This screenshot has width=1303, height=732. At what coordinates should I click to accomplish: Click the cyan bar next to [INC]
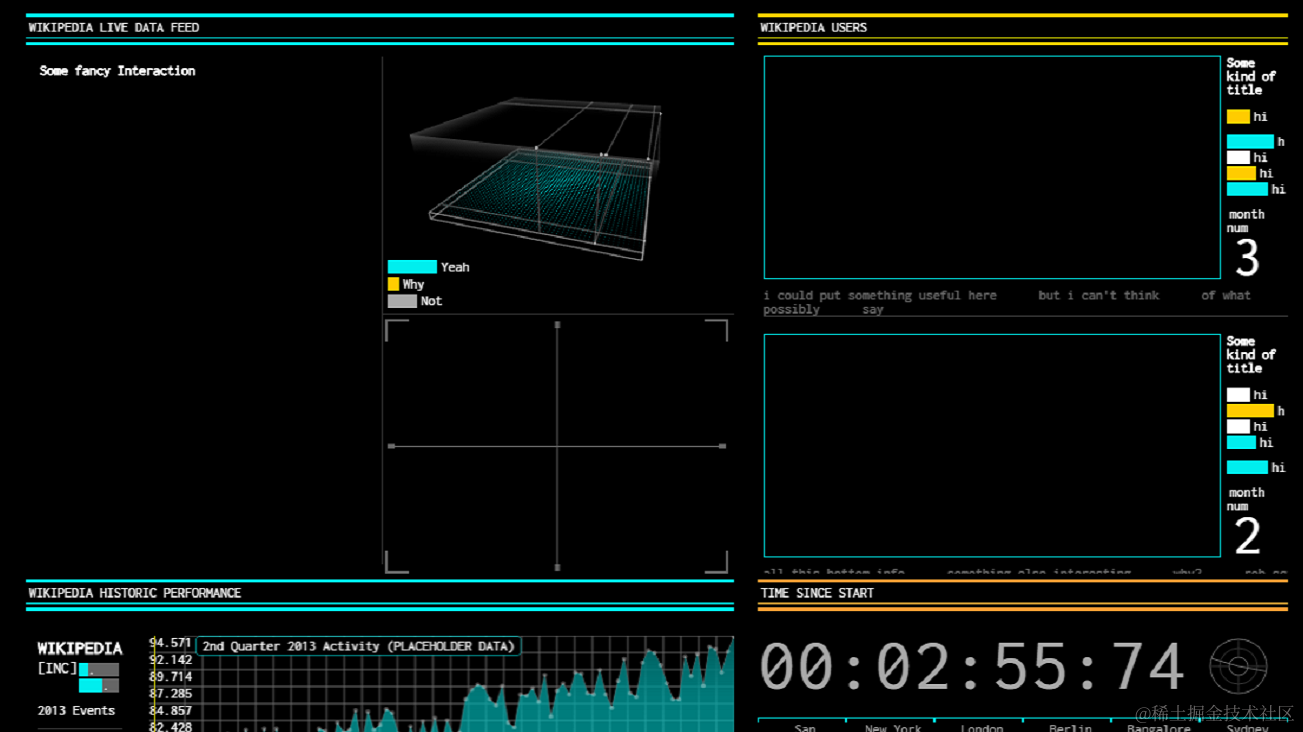pos(84,670)
